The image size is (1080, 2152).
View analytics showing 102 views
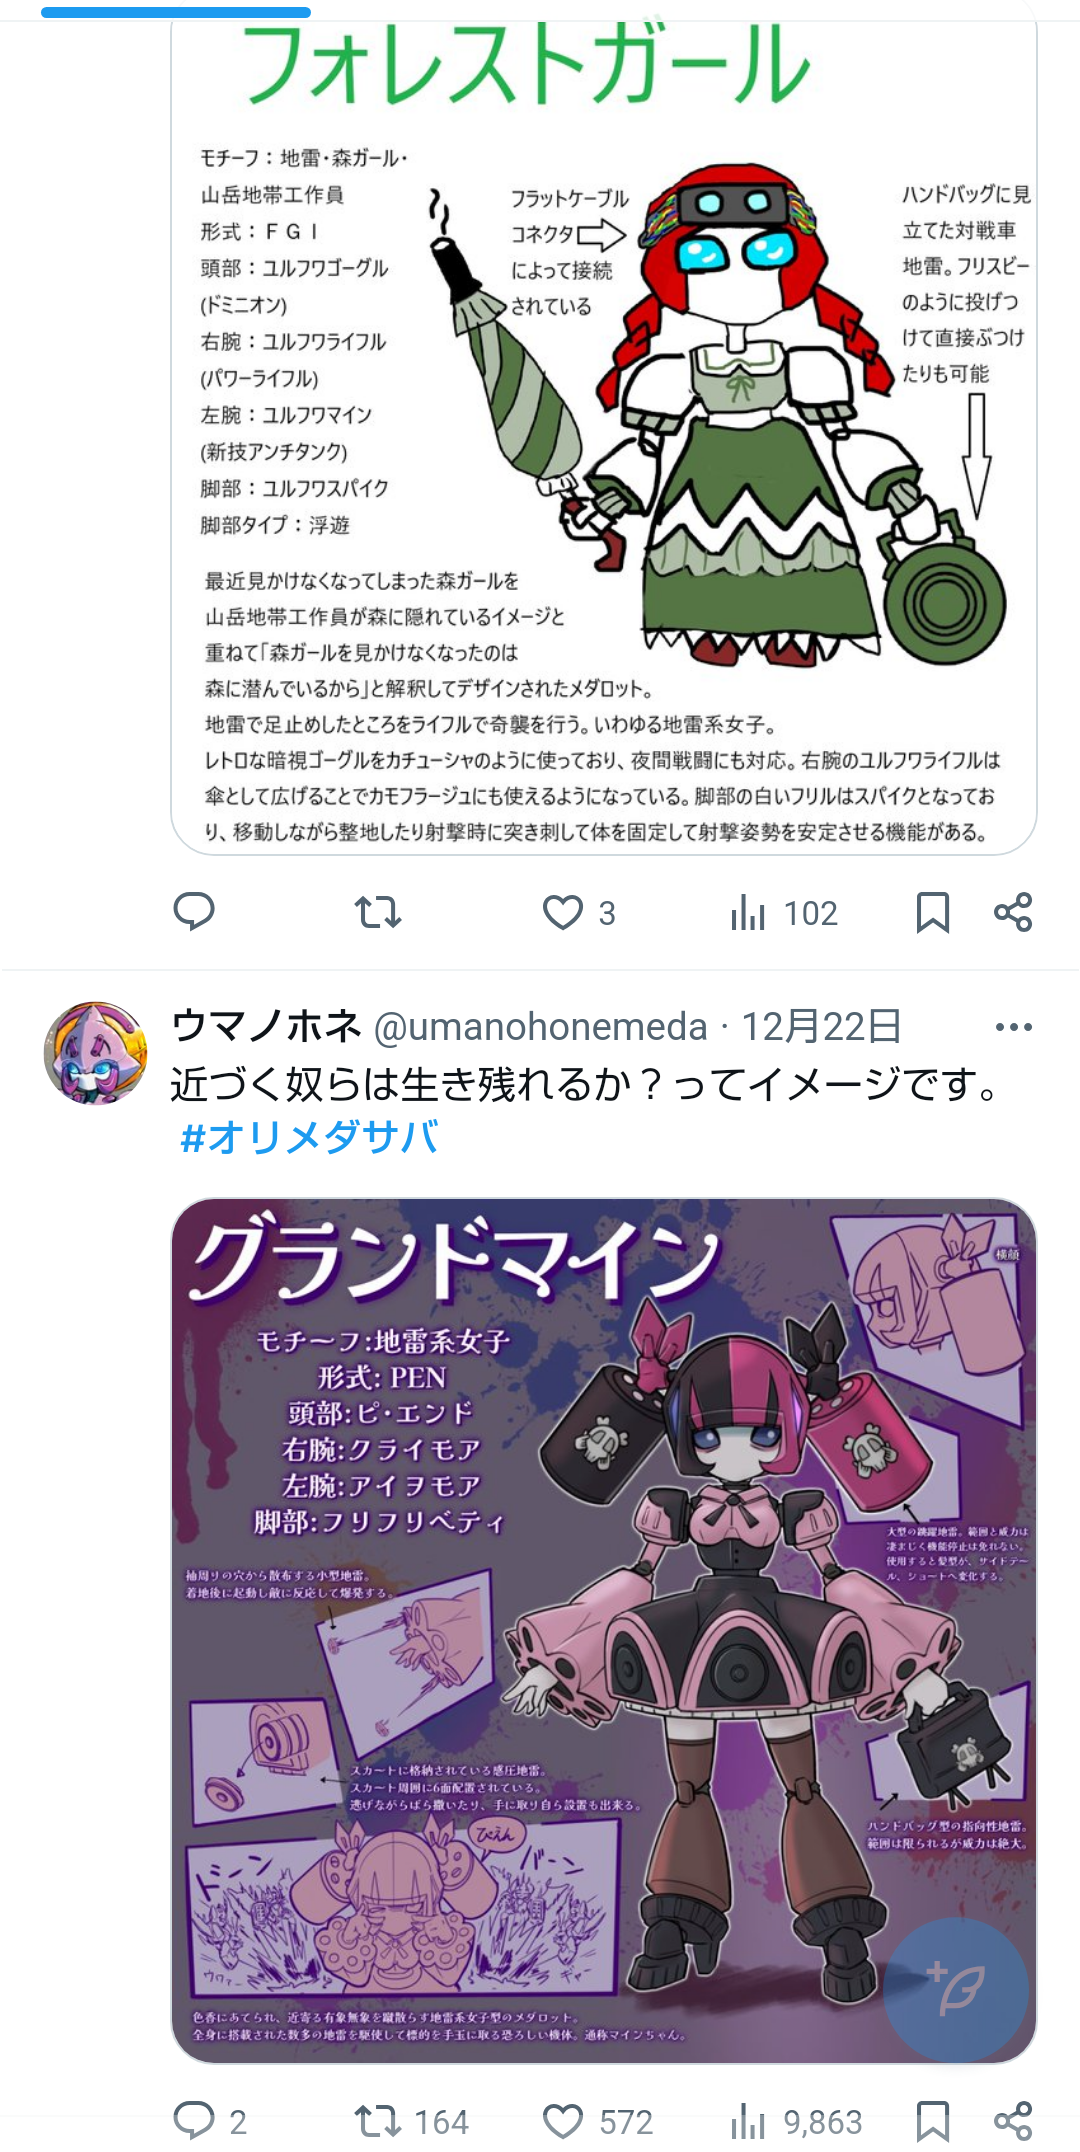click(783, 912)
